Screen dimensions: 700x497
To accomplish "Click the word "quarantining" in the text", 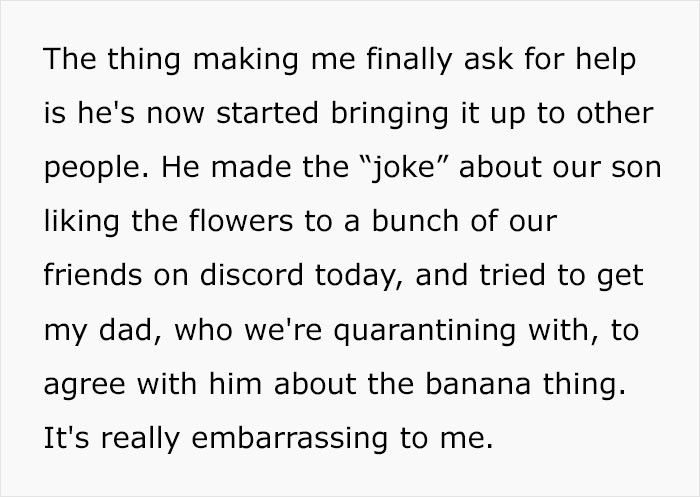I will coord(425,331).
